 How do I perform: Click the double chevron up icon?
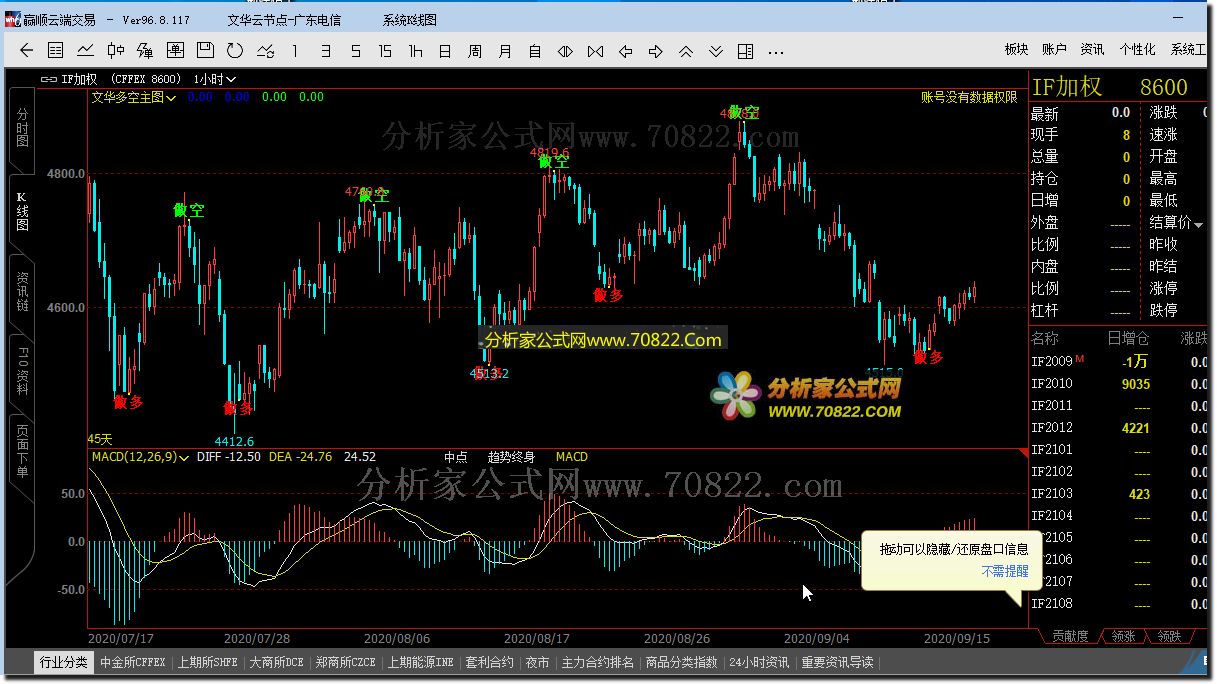coord(686,51)
